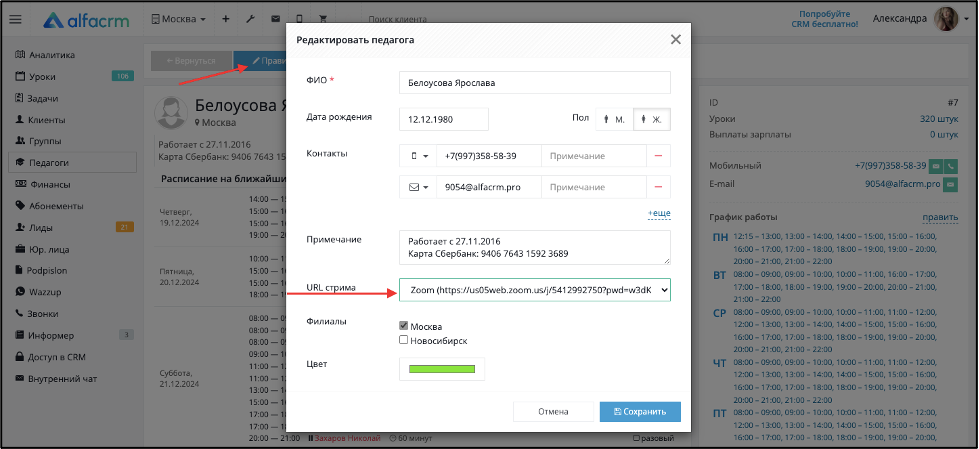The image size is (979, 449).
Task: Close the Редактировать педагога dialog
Action: [675, 39]
